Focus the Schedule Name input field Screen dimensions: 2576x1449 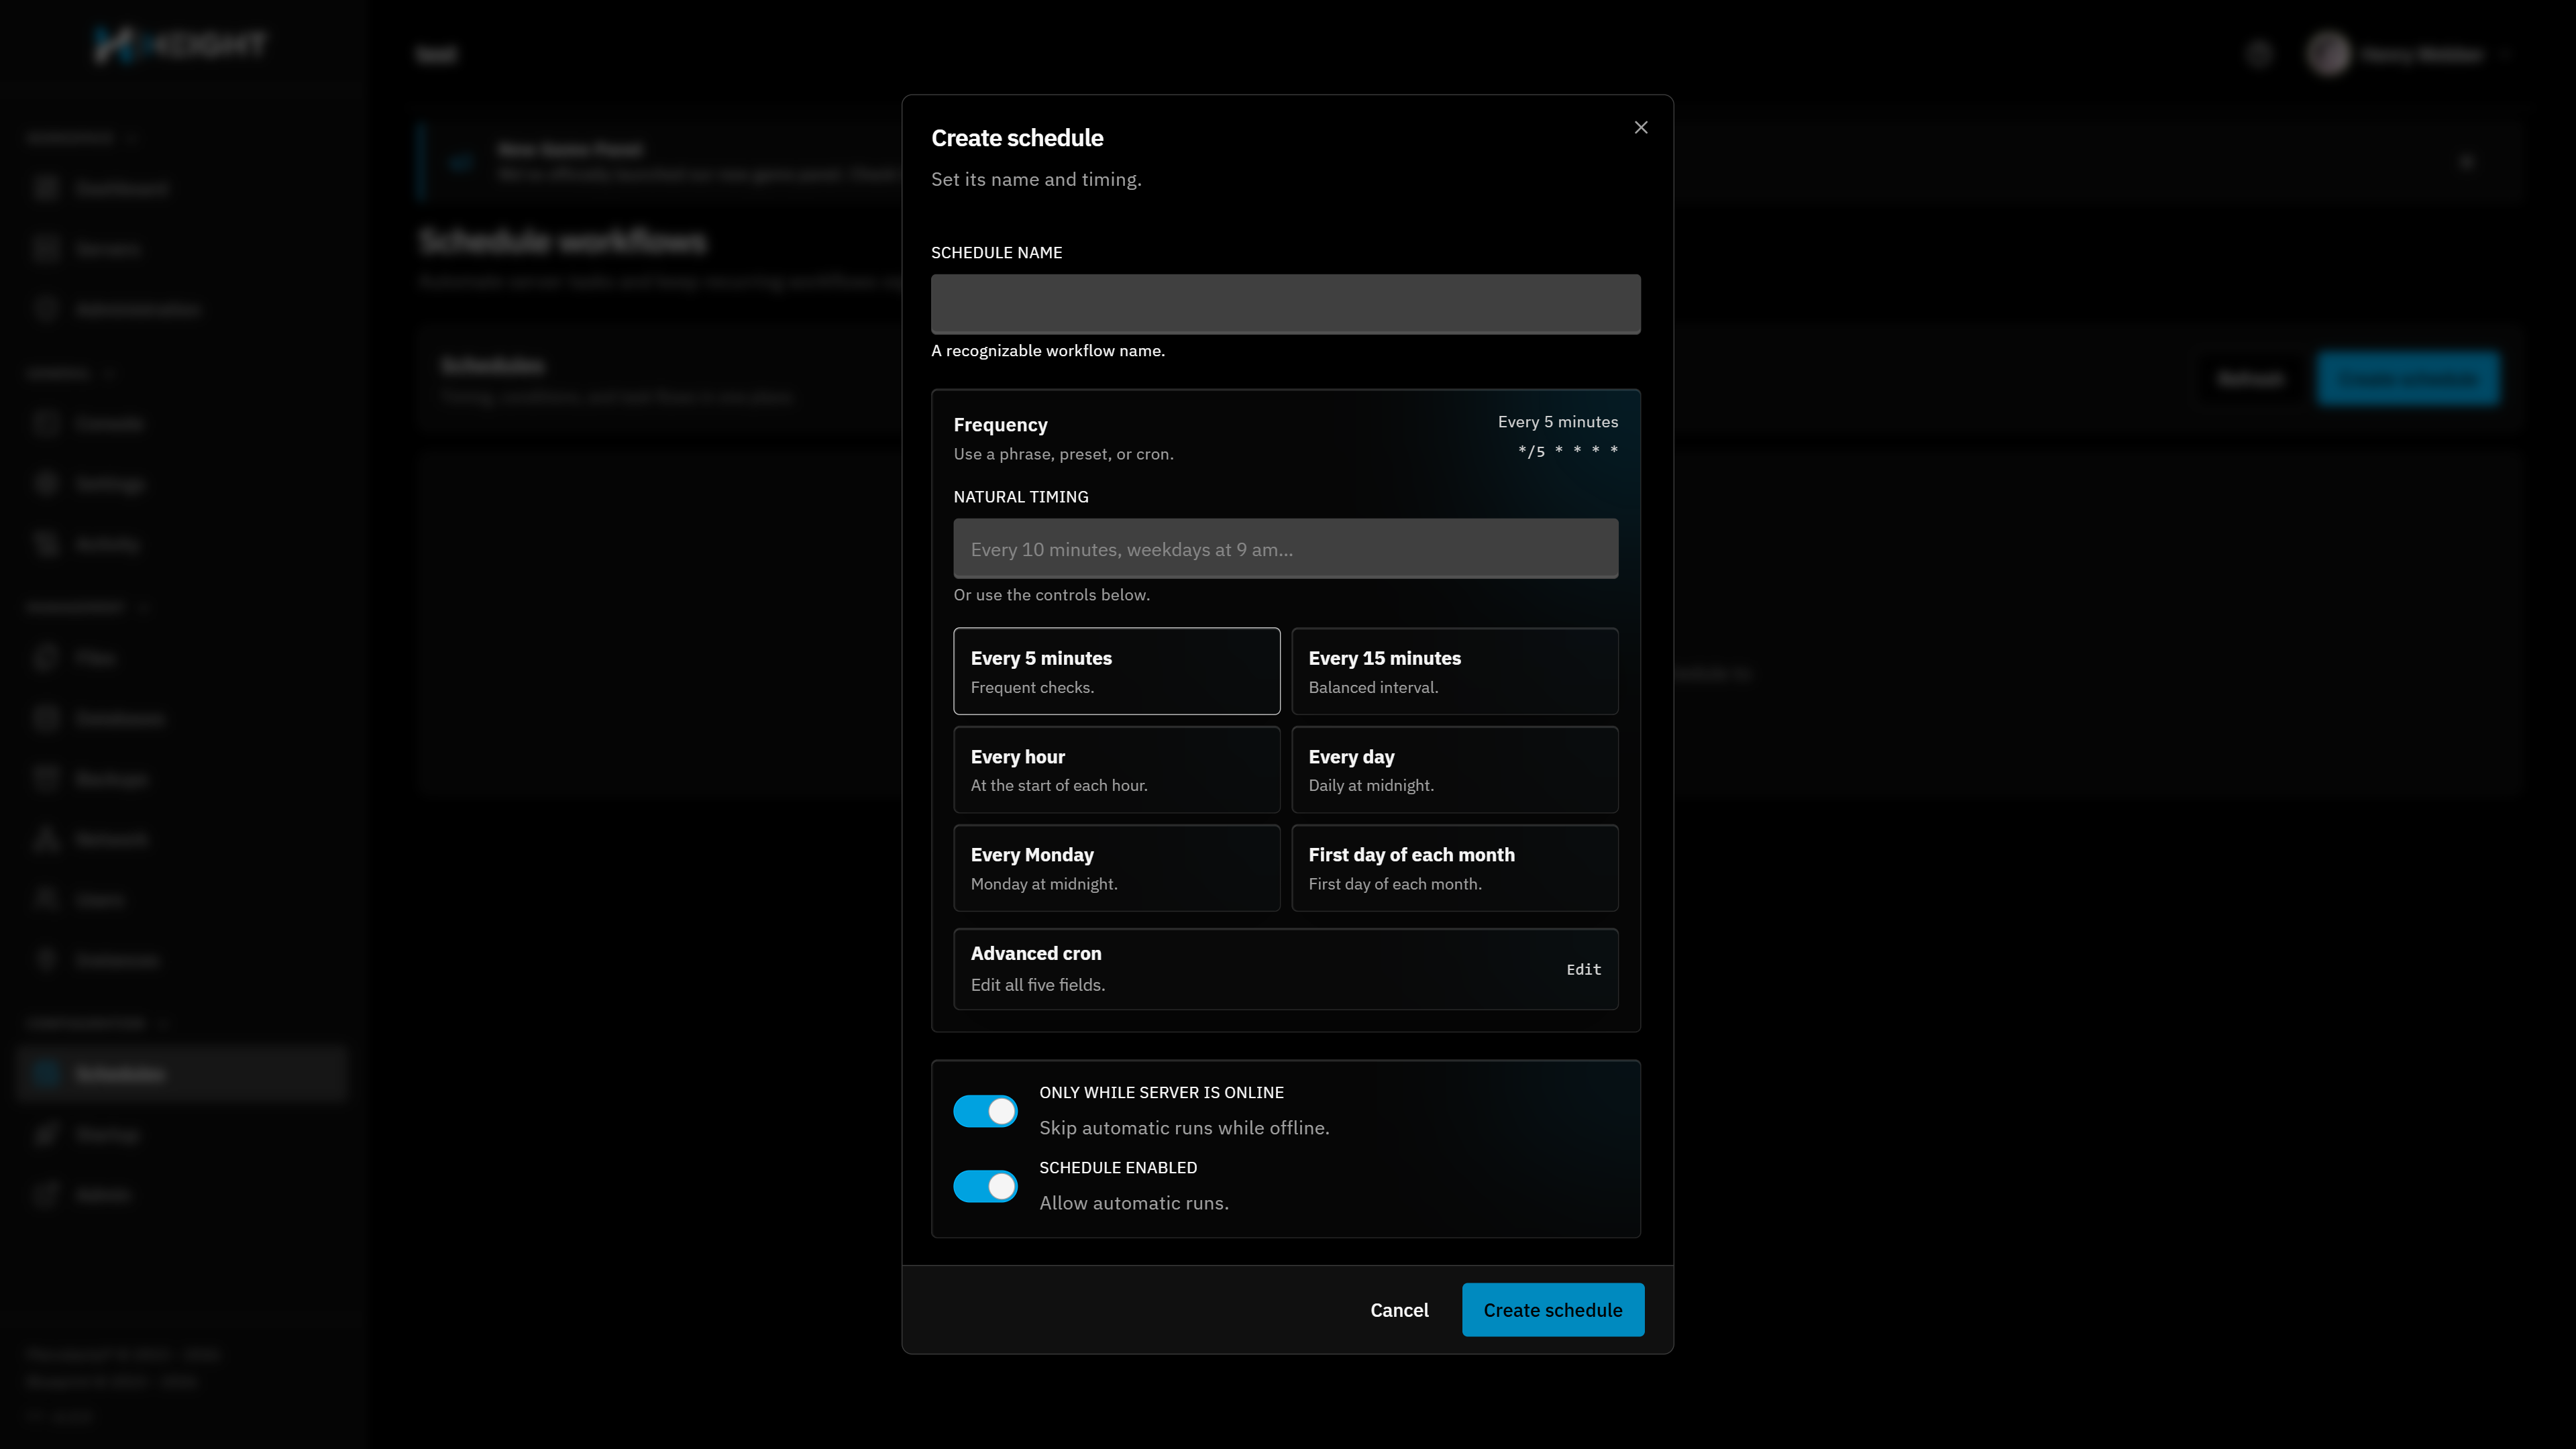[x=1285, y=304]
